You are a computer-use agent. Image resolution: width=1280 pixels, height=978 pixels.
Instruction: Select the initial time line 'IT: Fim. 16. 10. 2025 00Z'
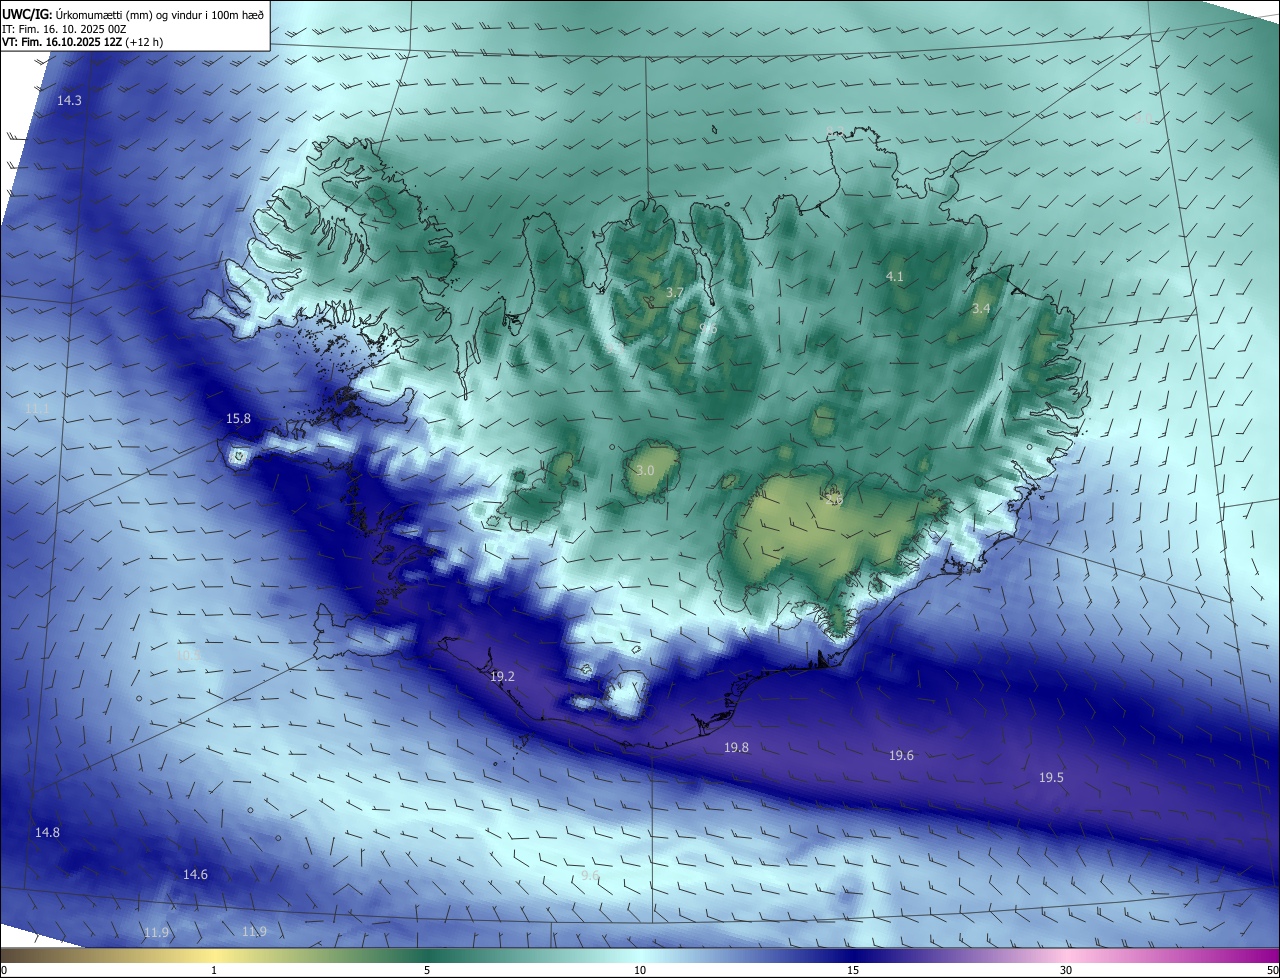pyautogui.click(x=64, y=28)
